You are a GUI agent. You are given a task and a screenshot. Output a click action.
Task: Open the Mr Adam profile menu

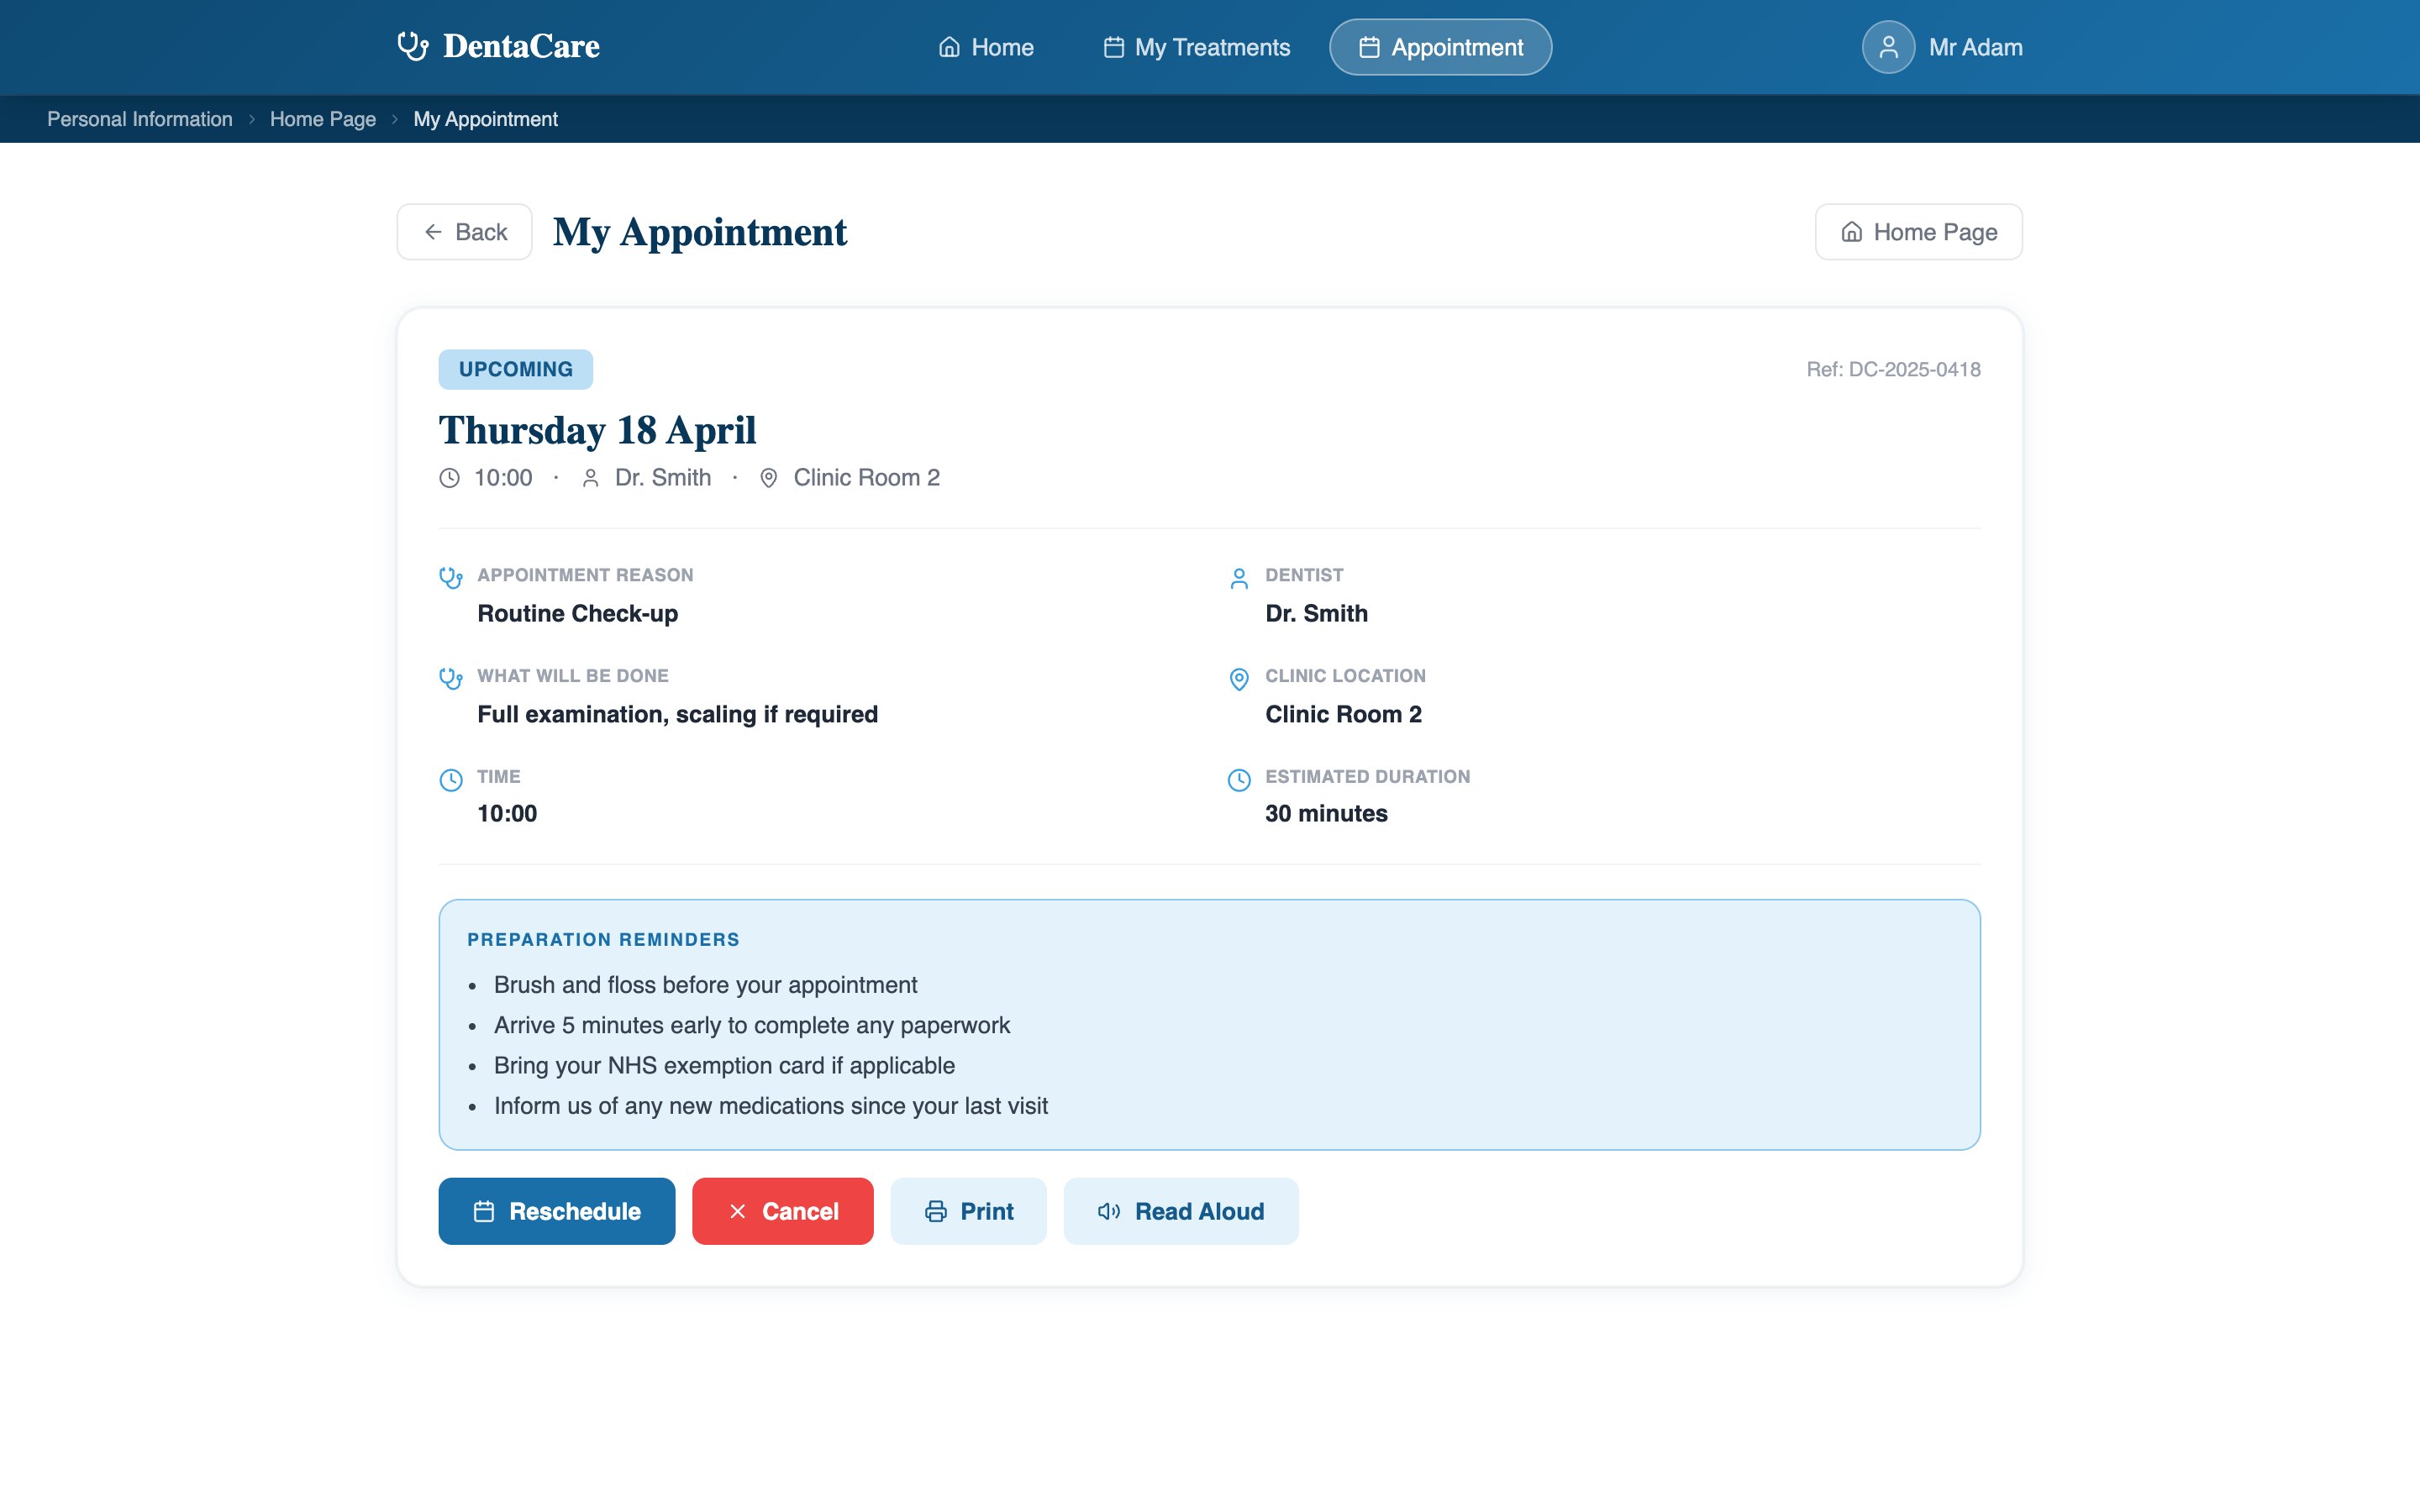(x=1942, y=47)
